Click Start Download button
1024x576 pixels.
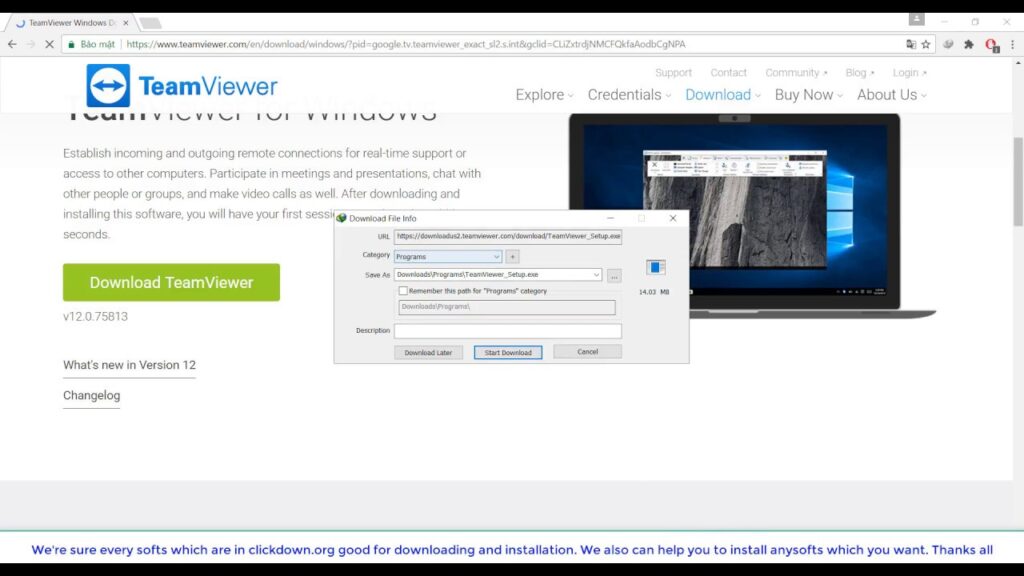coord(508,353)
